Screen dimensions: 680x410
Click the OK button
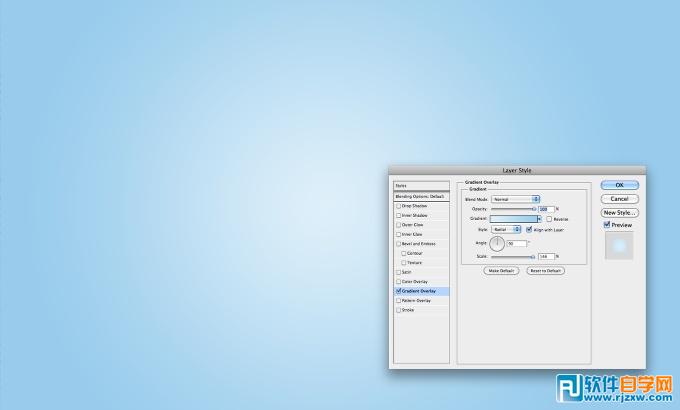point(620,185)
